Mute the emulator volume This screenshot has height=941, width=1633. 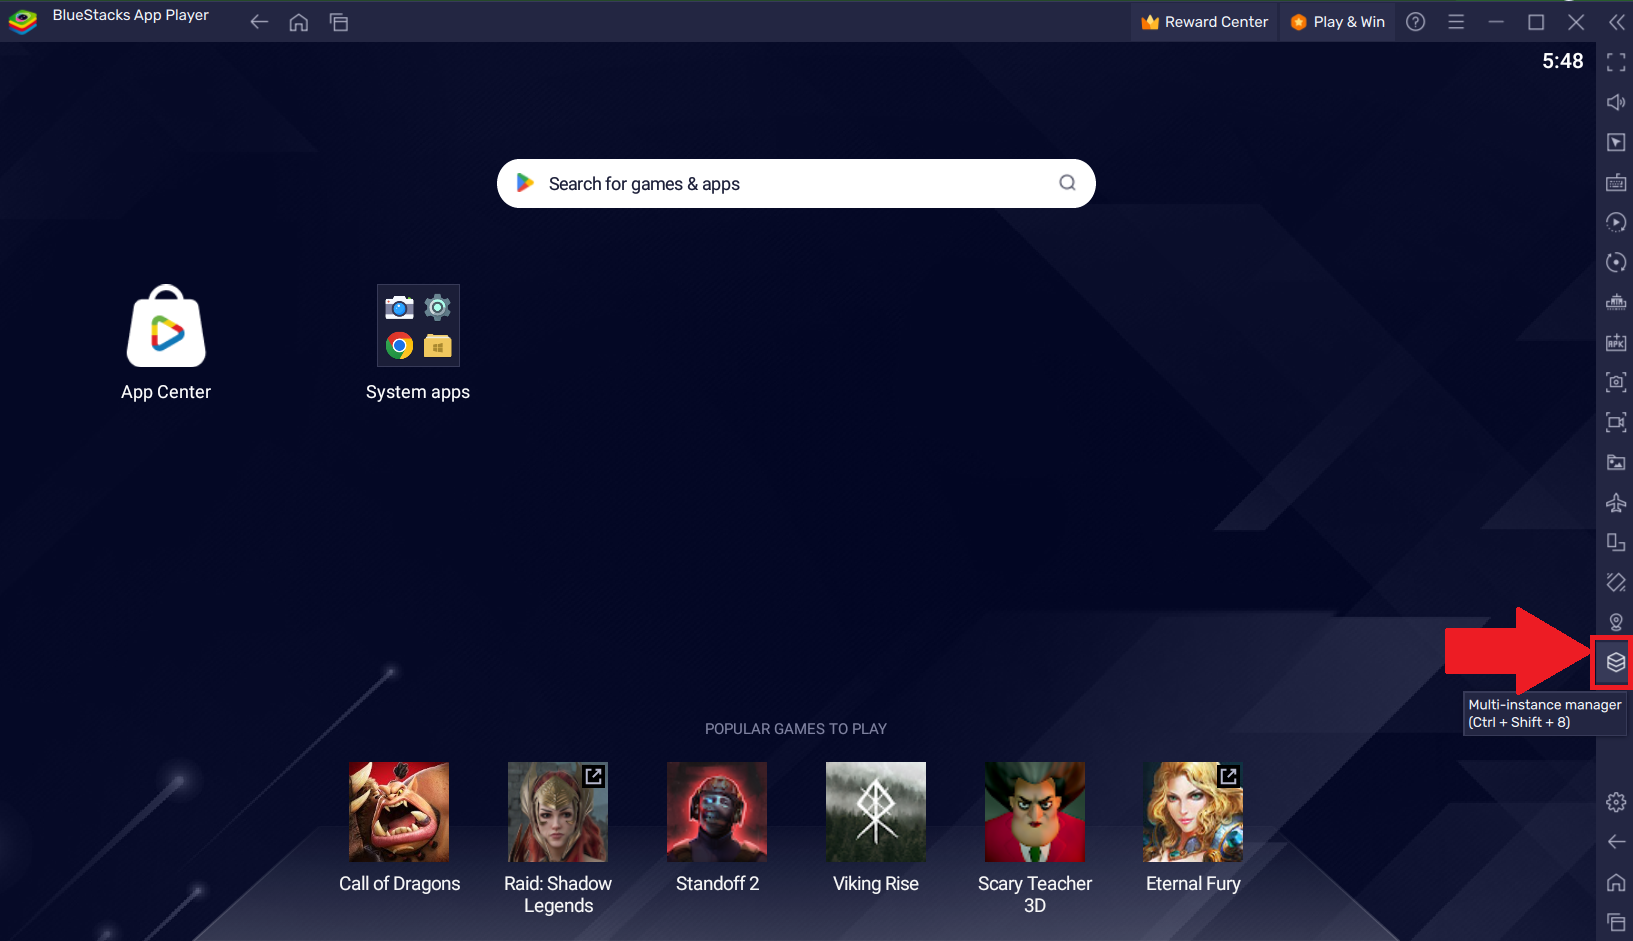coord(1616,101)
